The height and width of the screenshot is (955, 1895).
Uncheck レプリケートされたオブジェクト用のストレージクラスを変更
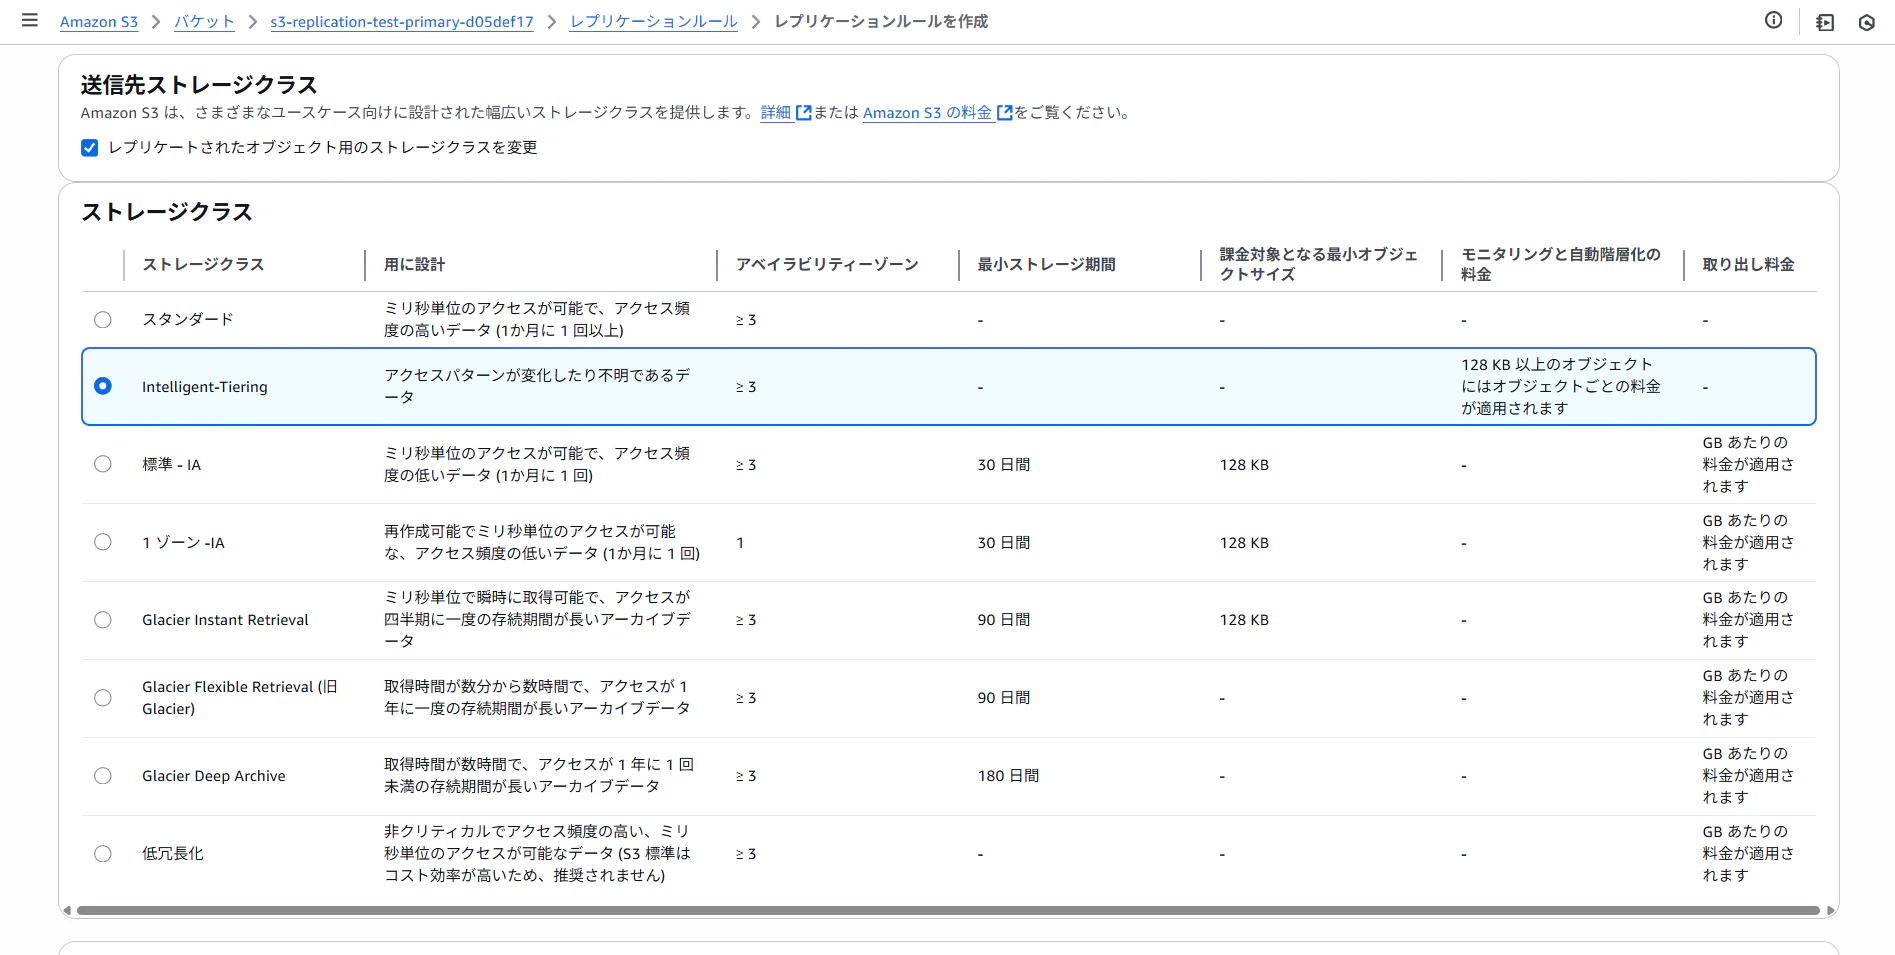89,147
